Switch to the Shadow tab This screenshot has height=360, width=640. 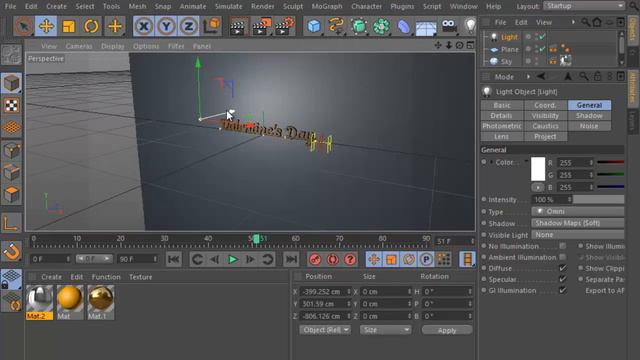tap(589, 116)
